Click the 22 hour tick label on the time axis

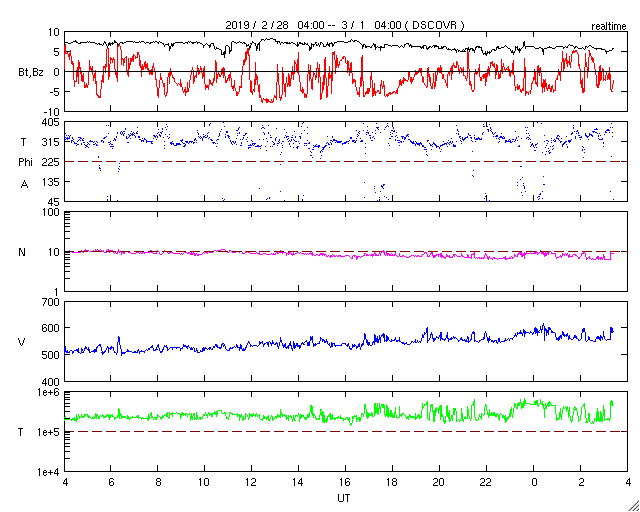tap(486, 483)
